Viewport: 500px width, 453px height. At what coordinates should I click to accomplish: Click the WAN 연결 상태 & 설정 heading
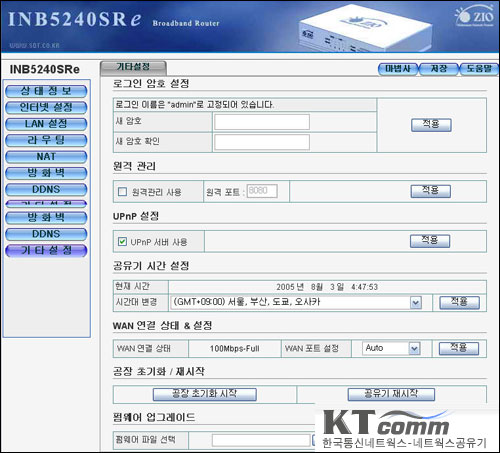click(162, 326)
